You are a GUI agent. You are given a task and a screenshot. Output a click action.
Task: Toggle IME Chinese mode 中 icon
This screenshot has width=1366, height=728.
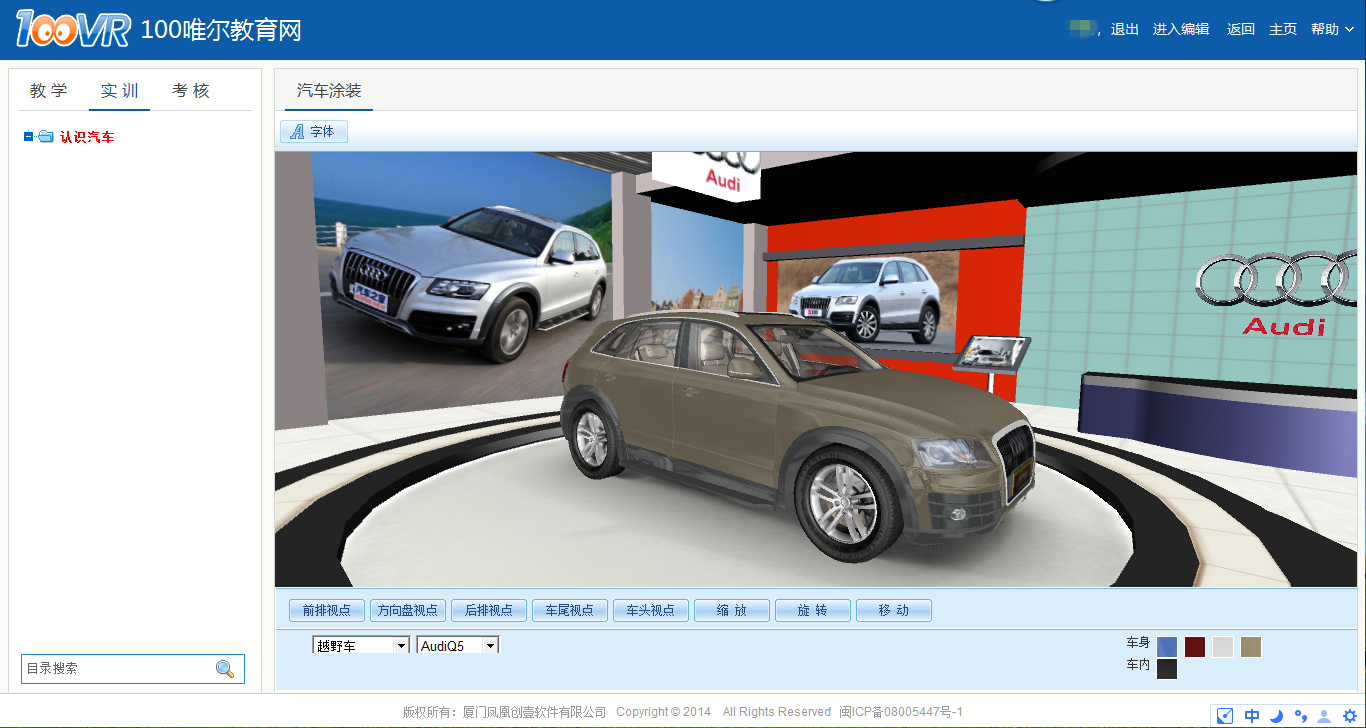point(1252,715)
